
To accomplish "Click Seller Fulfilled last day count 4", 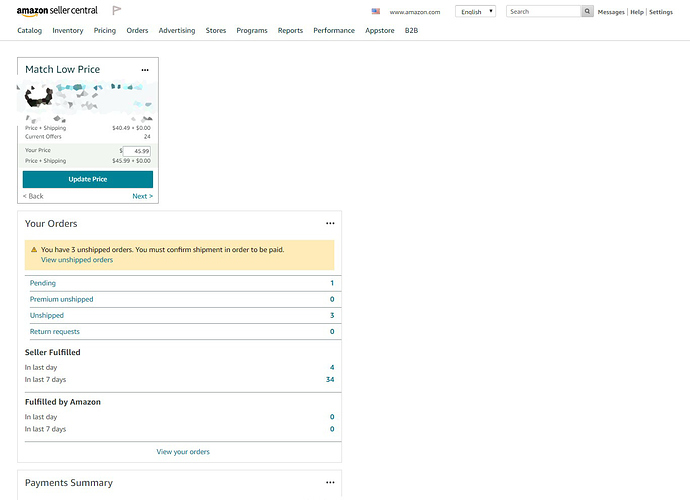I will point(332,368).
